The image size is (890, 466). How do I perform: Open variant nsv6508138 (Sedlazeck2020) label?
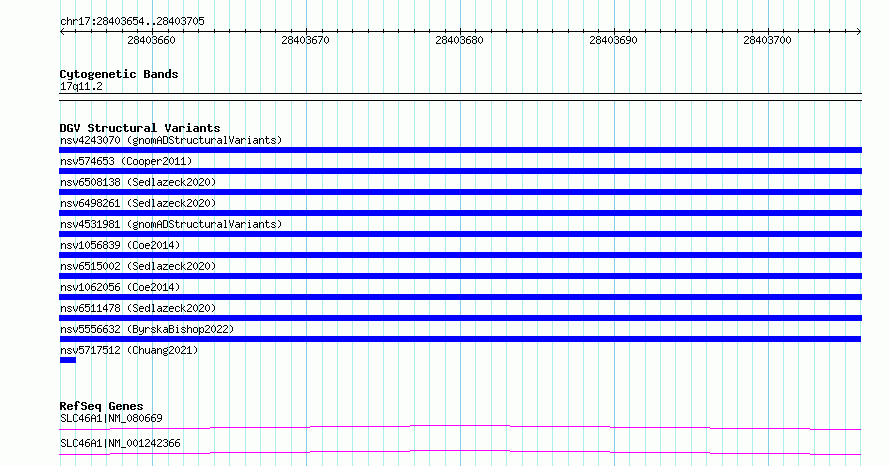pyautogui.click(x=138, y=182)
